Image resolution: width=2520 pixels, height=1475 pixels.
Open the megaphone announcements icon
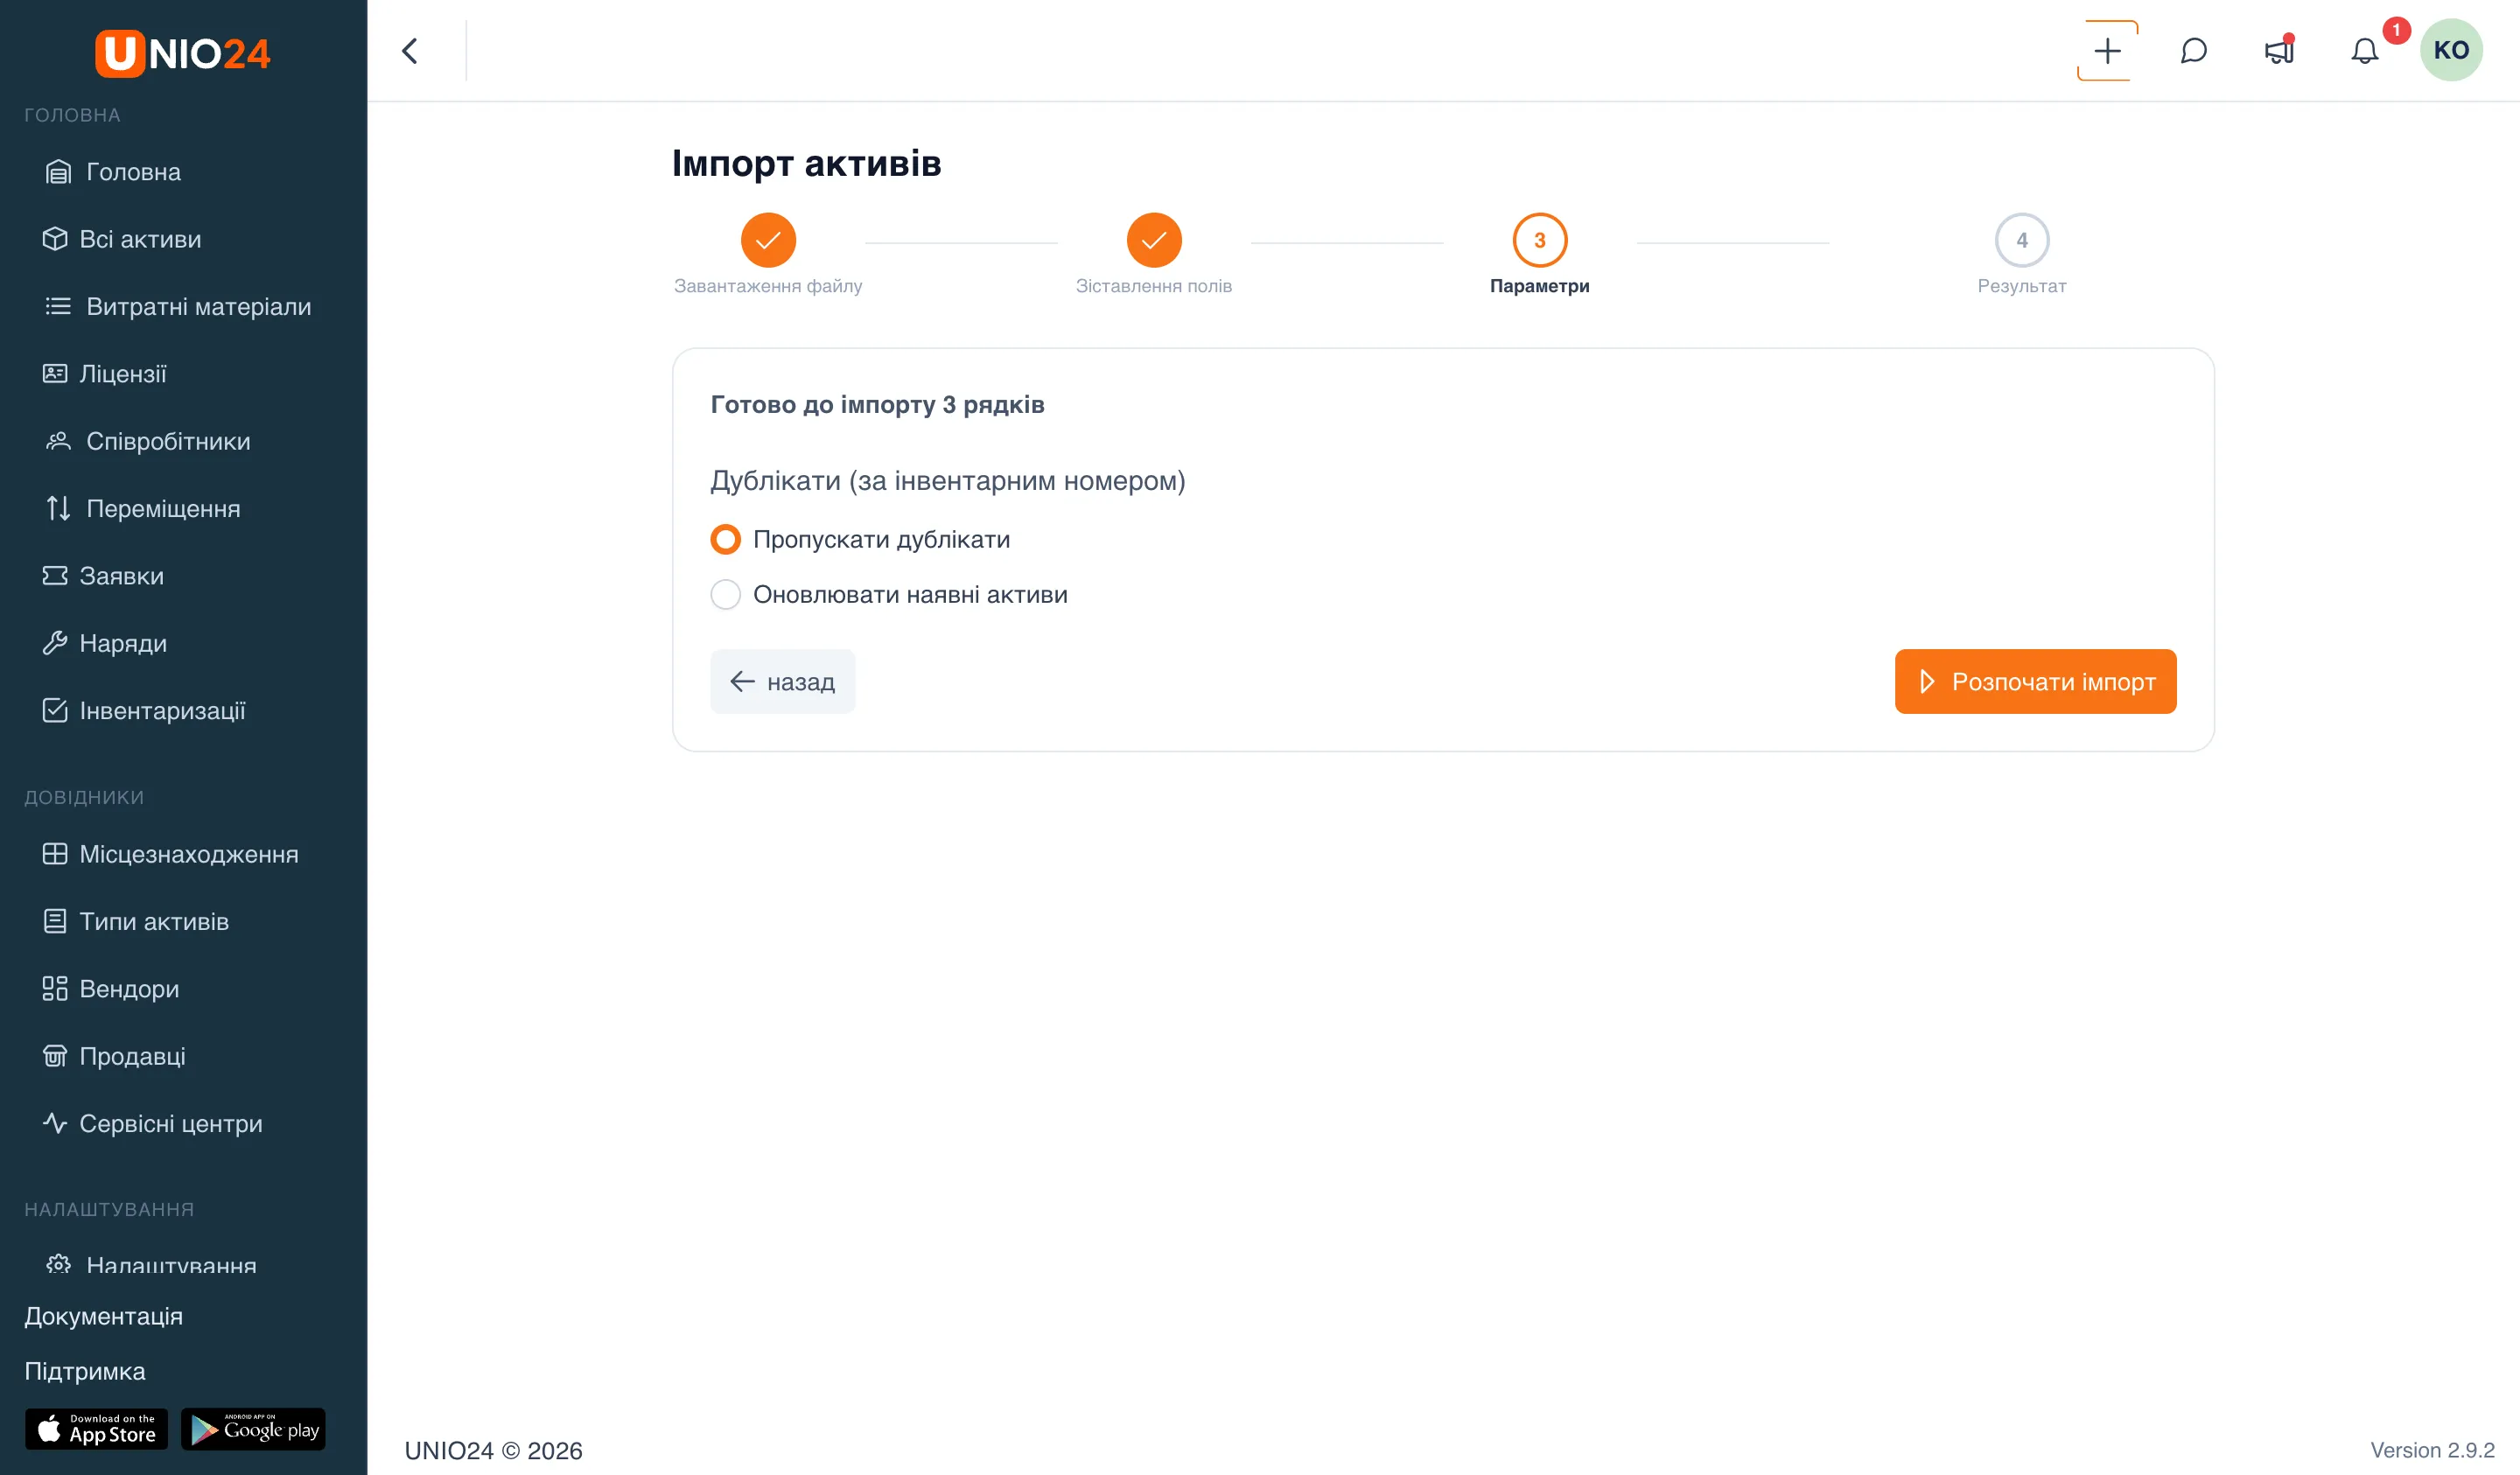point(2279,50)
